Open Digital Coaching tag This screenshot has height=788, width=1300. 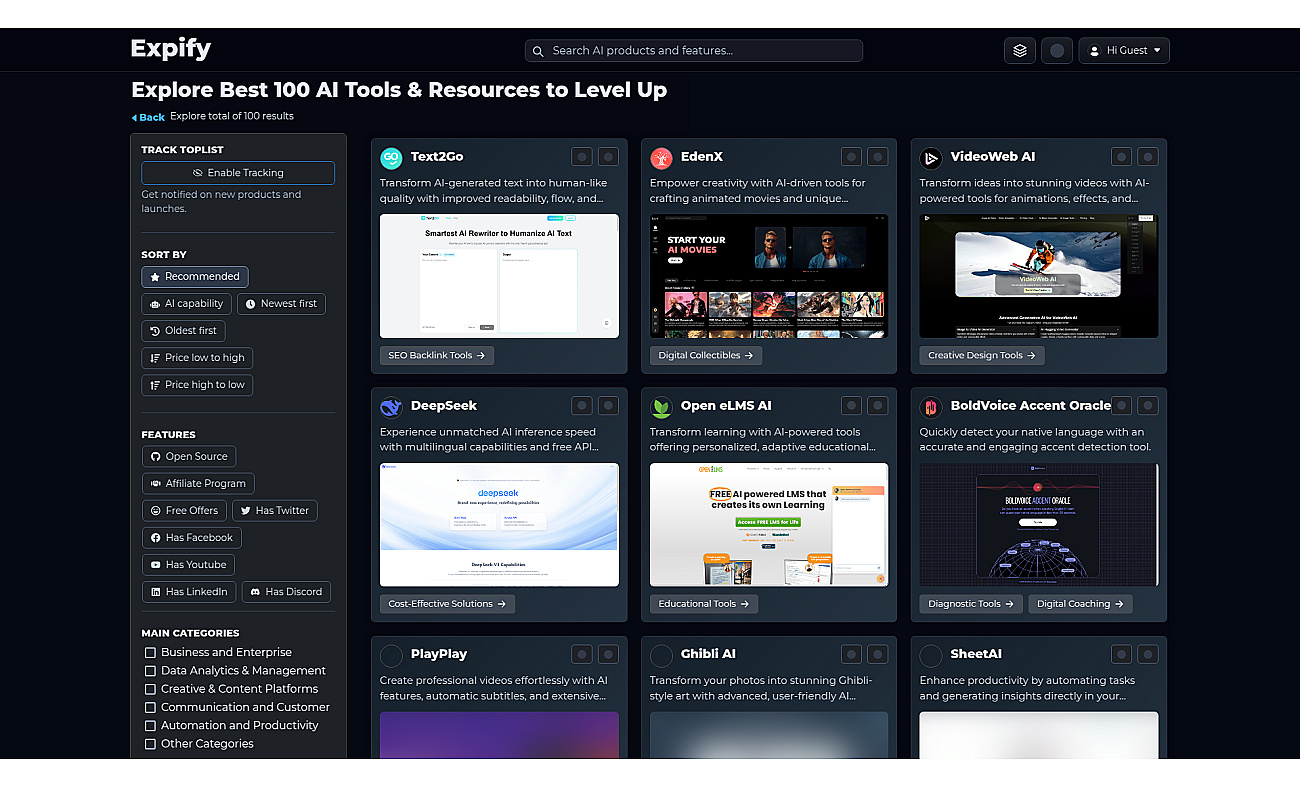[1080, 604]
